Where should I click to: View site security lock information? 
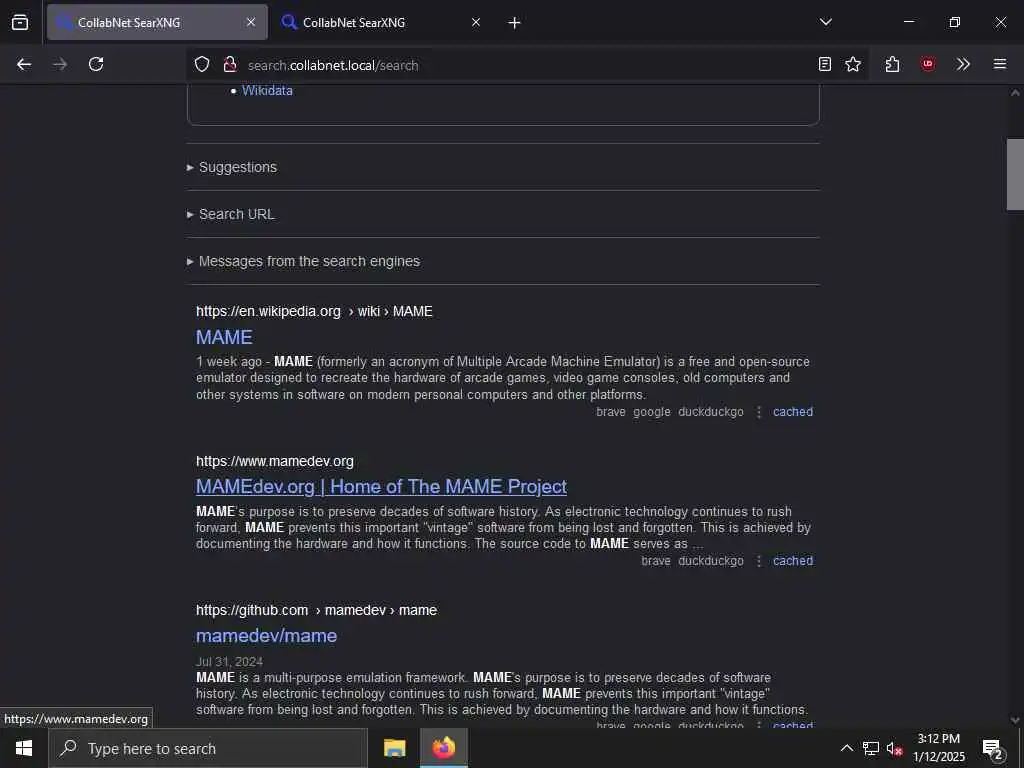229,64
